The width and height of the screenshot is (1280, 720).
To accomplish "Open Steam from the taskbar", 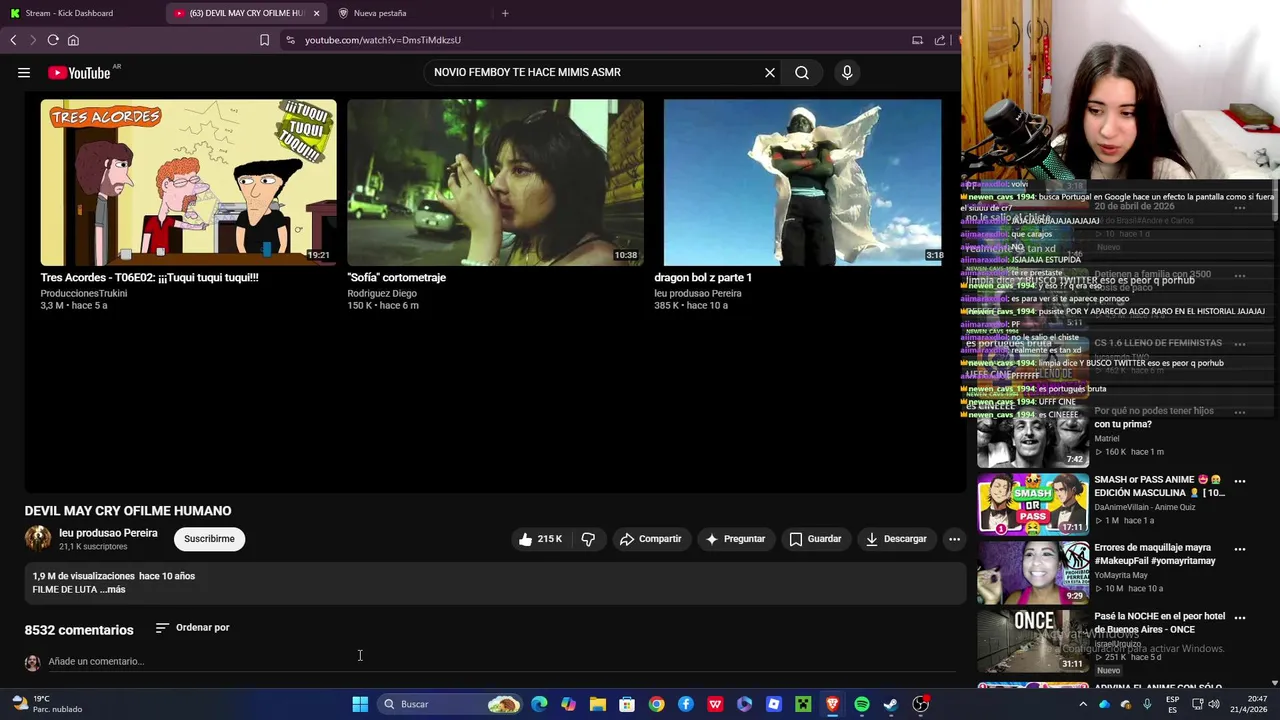I will (891, 704).
